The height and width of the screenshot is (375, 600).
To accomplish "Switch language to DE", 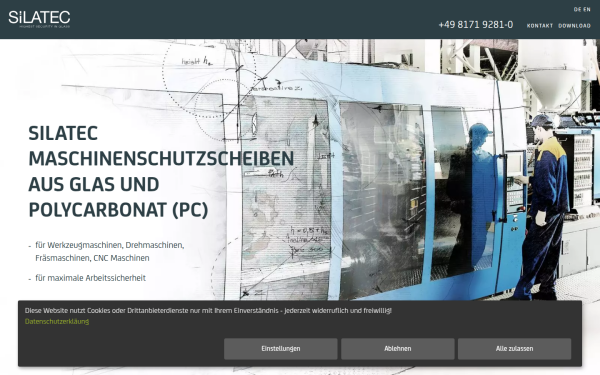I will (x=577, y=10).
